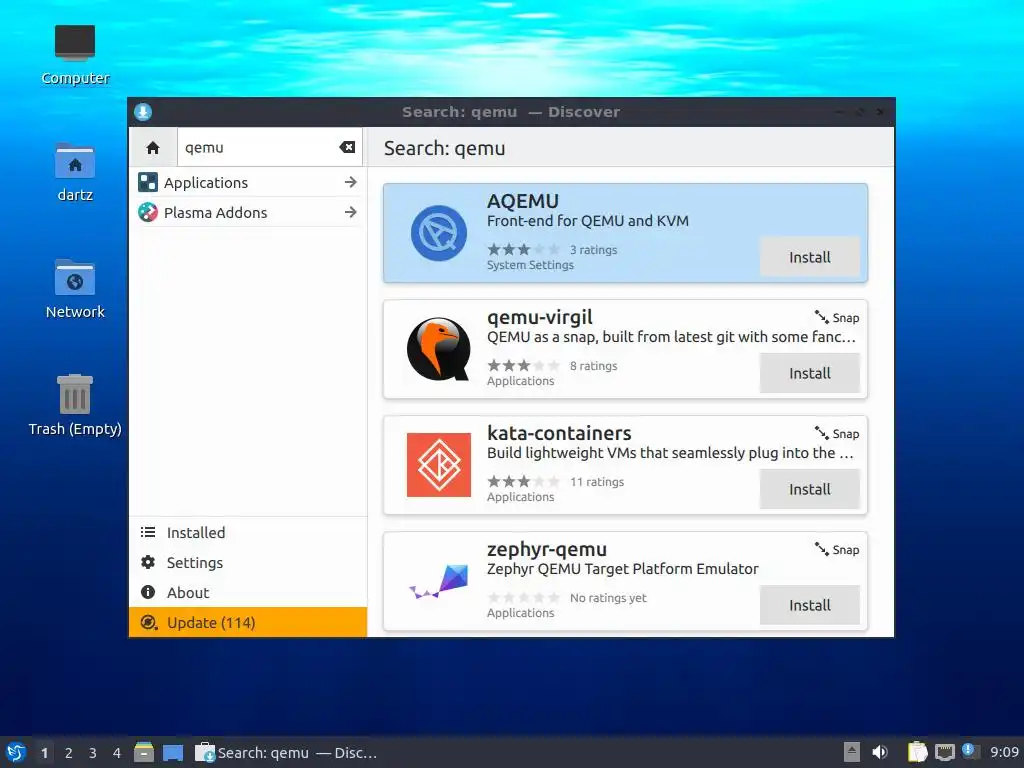Click Snap source icon on qemu-virgil
The width and height of the screenshot is (1024, 768).
coord(822,317)
